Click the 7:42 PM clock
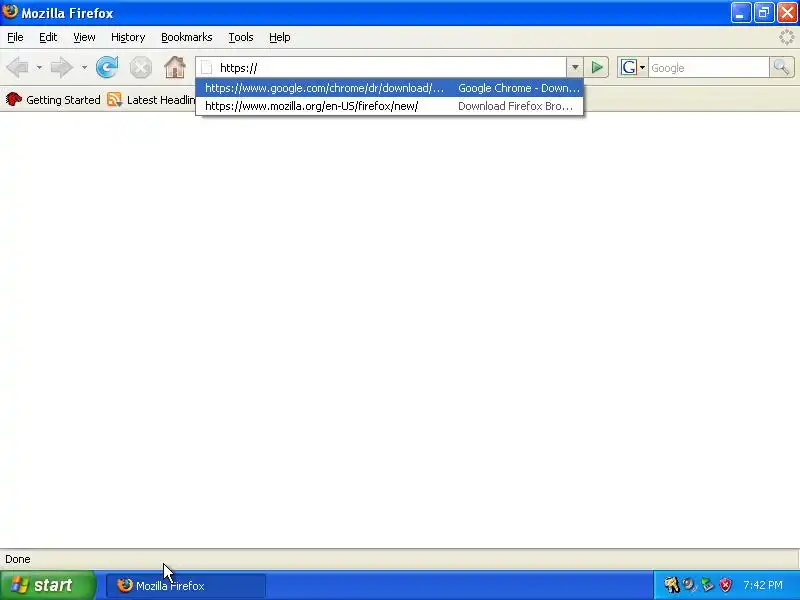Image resolution: width=800 pixels, height=600 pixels. 763,585
